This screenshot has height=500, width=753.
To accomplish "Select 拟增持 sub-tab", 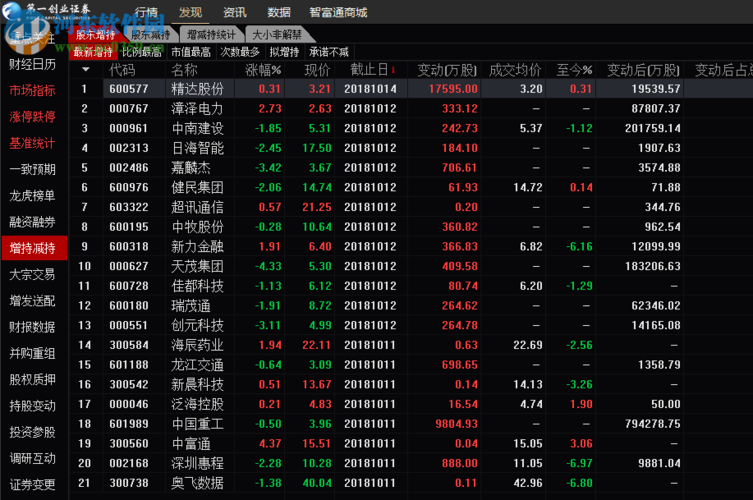I will [x=284, y=52].
